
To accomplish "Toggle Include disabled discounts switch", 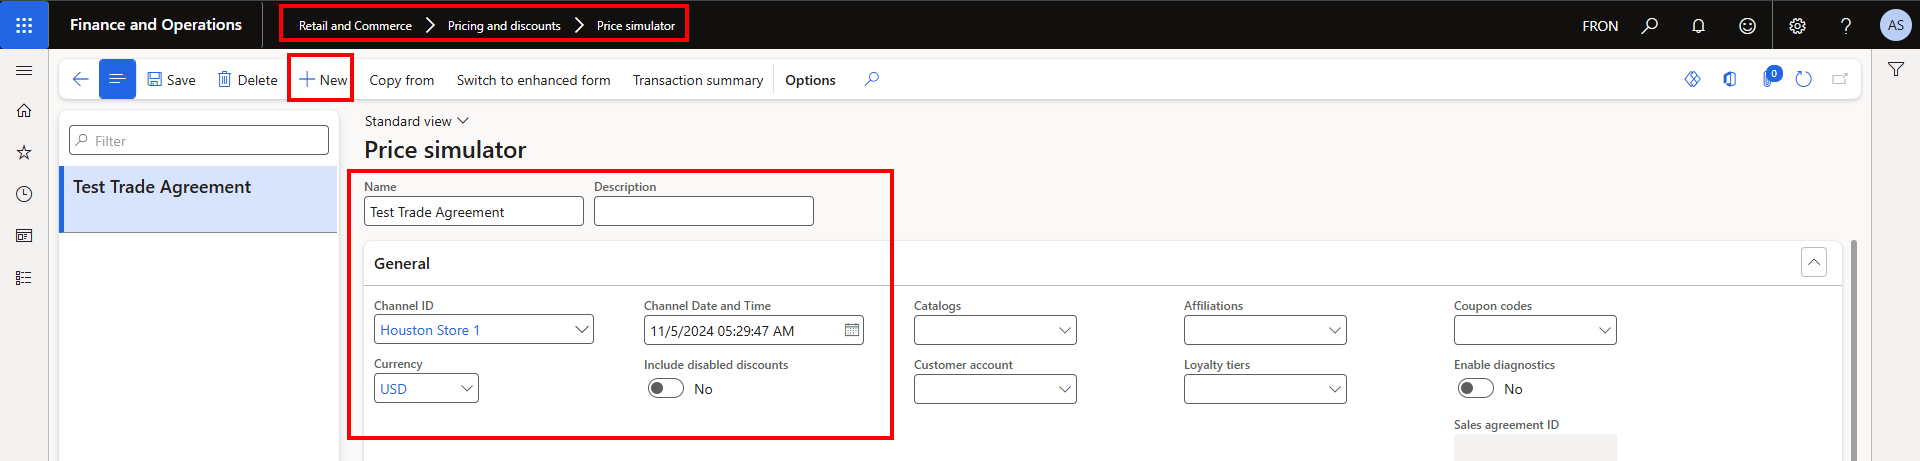I will [x=666, y=388].
